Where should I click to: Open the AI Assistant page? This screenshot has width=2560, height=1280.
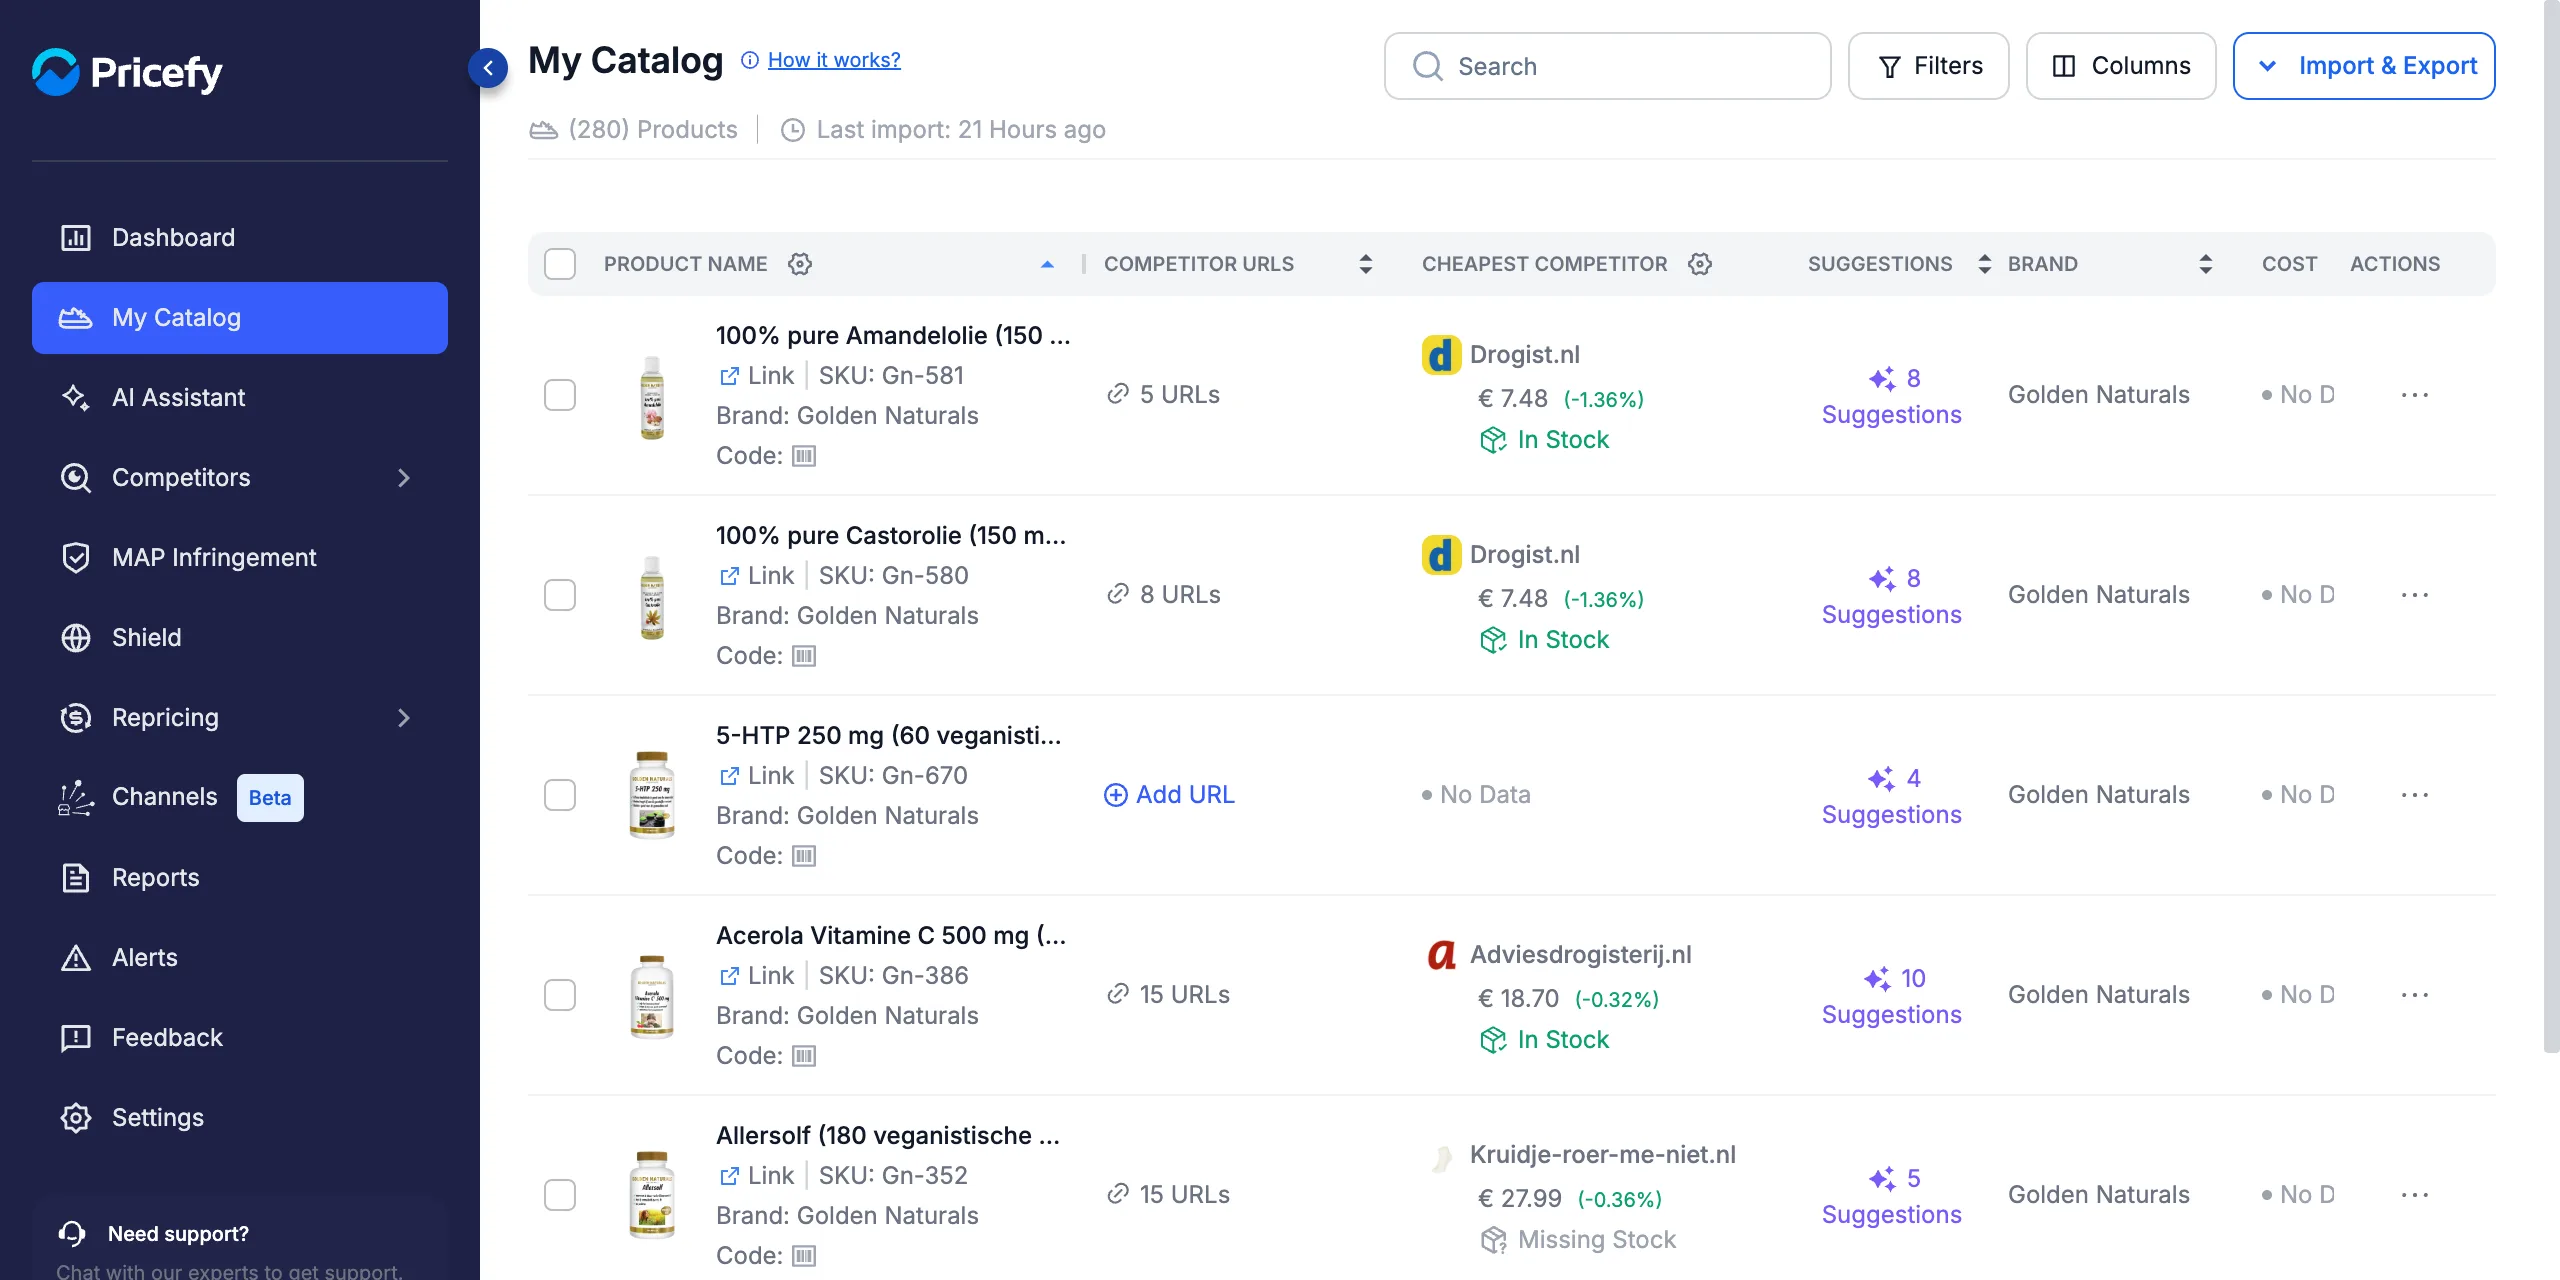pos(240,398)
